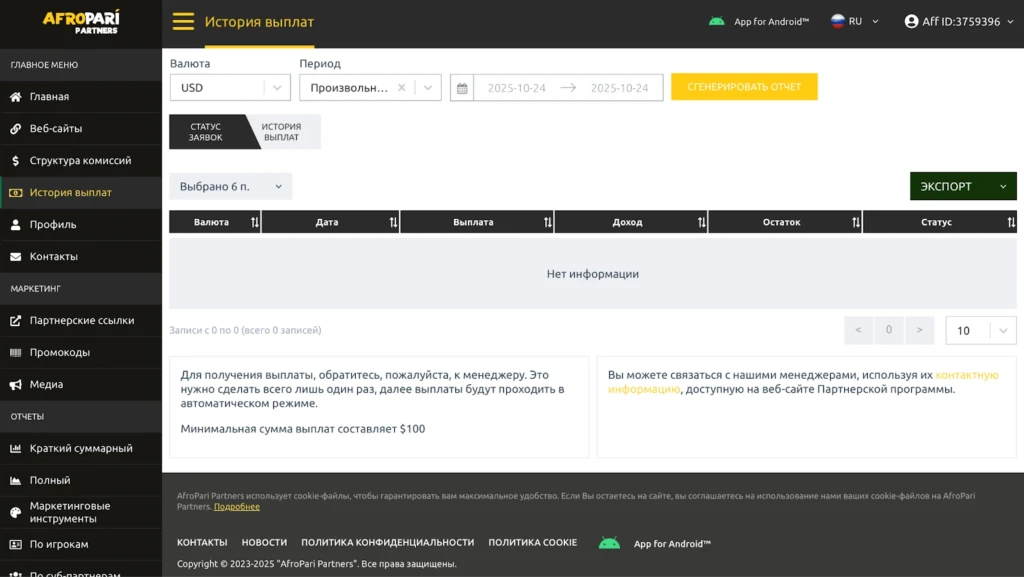Clear the Произвольн period selection
The image size is (1024, 577).
pos(402,87)
